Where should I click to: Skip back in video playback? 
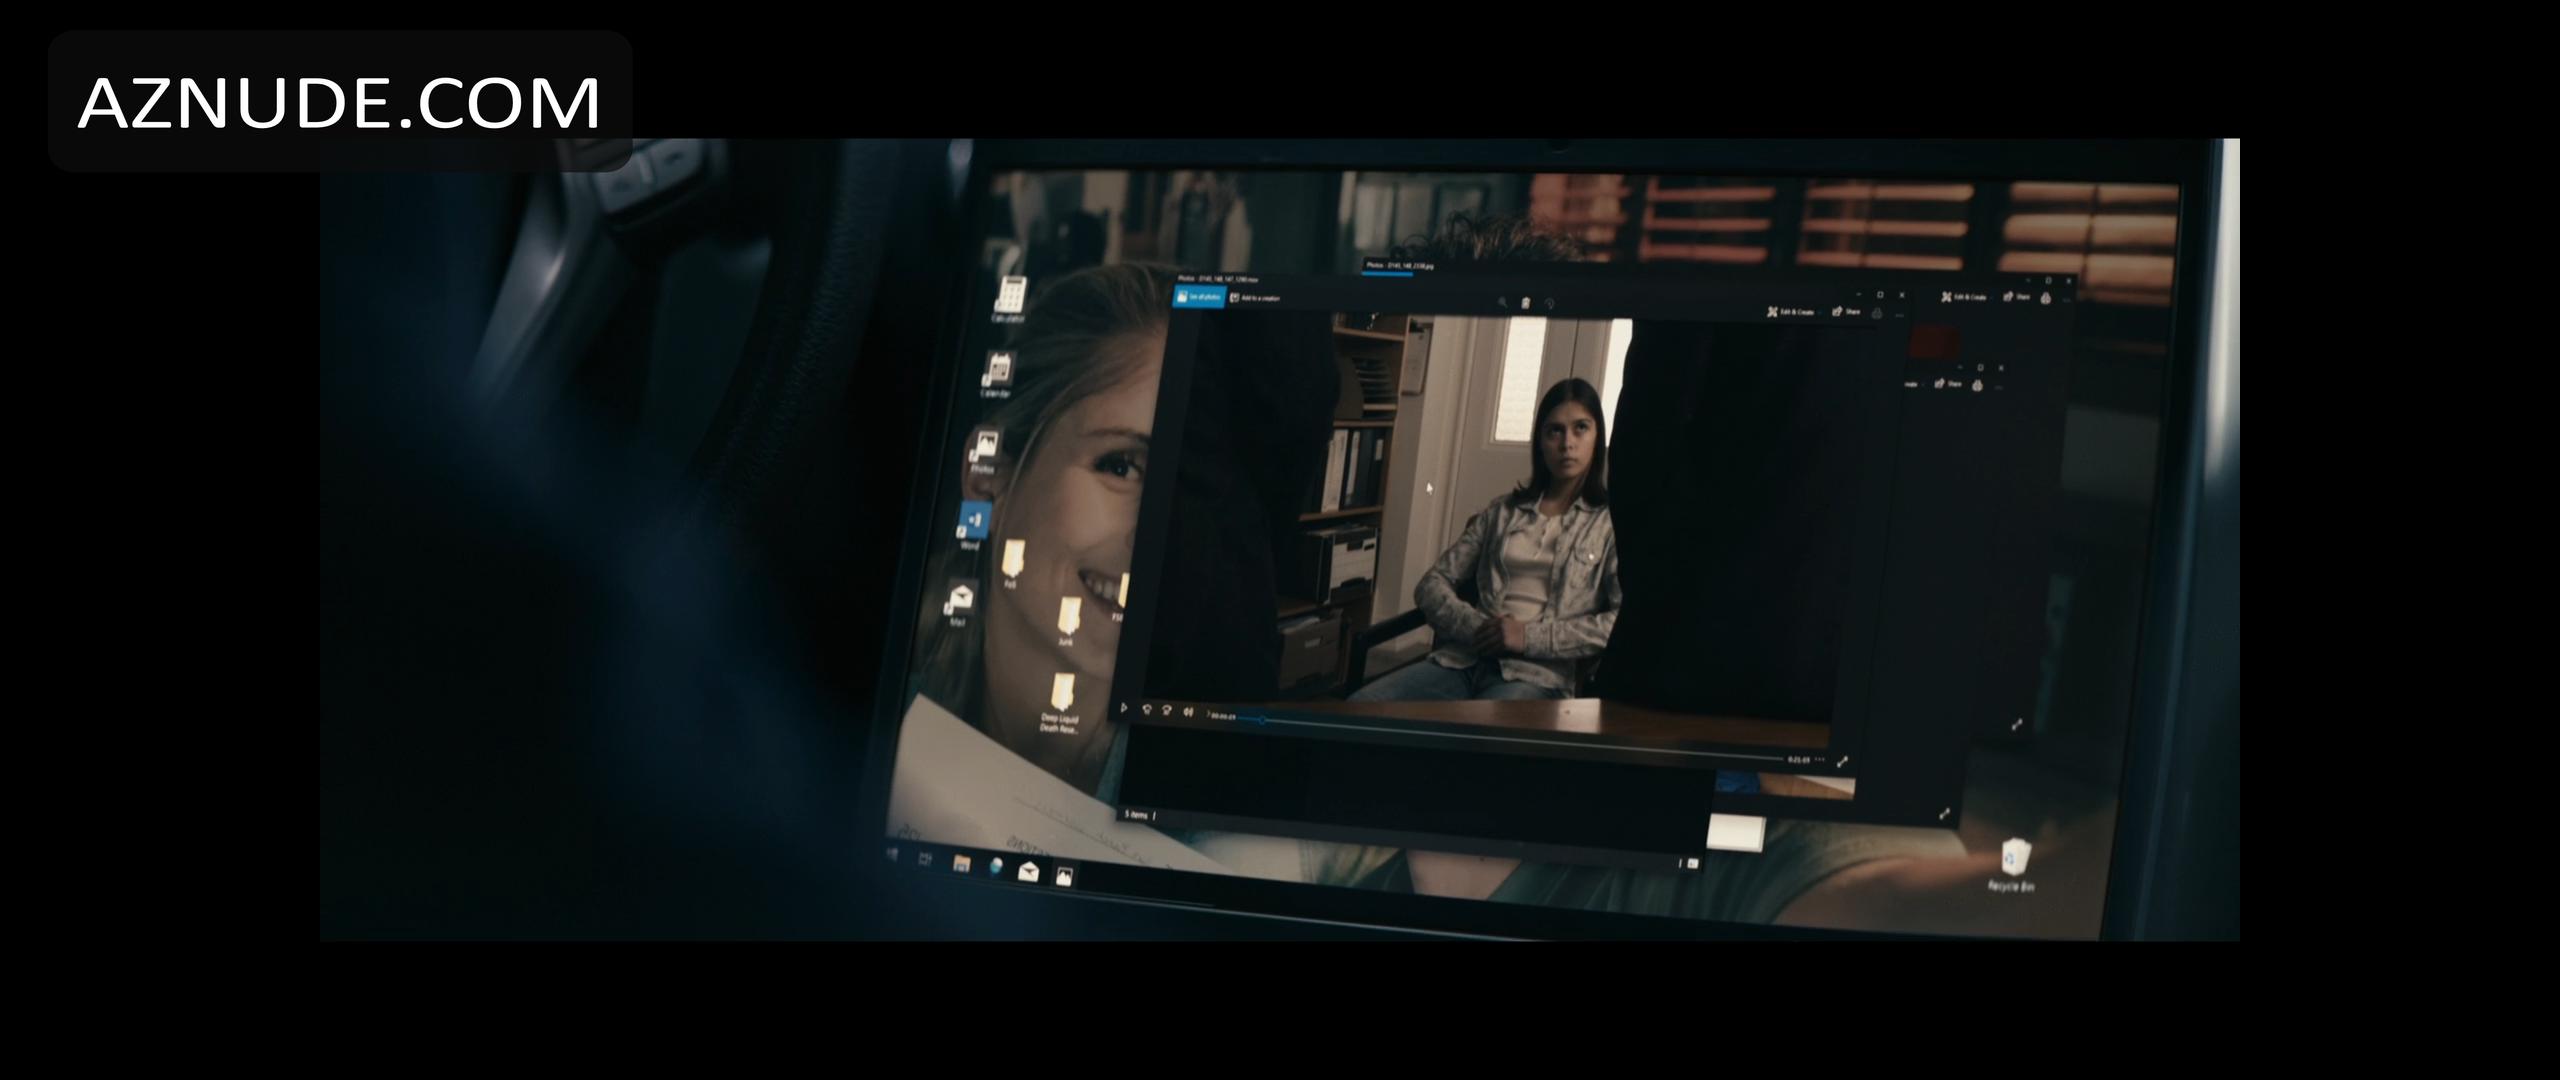click(1146, 708)
